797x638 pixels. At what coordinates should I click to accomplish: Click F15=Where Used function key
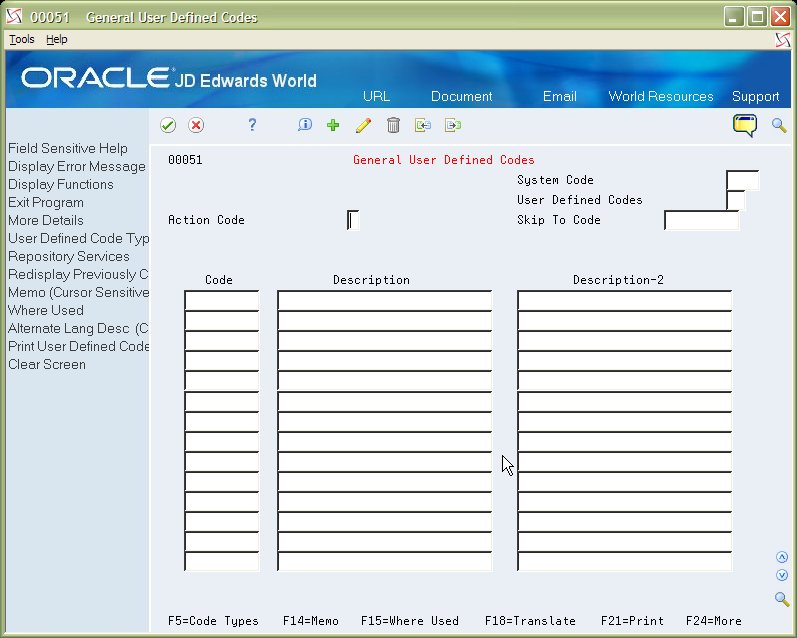[x=410, y=621]
